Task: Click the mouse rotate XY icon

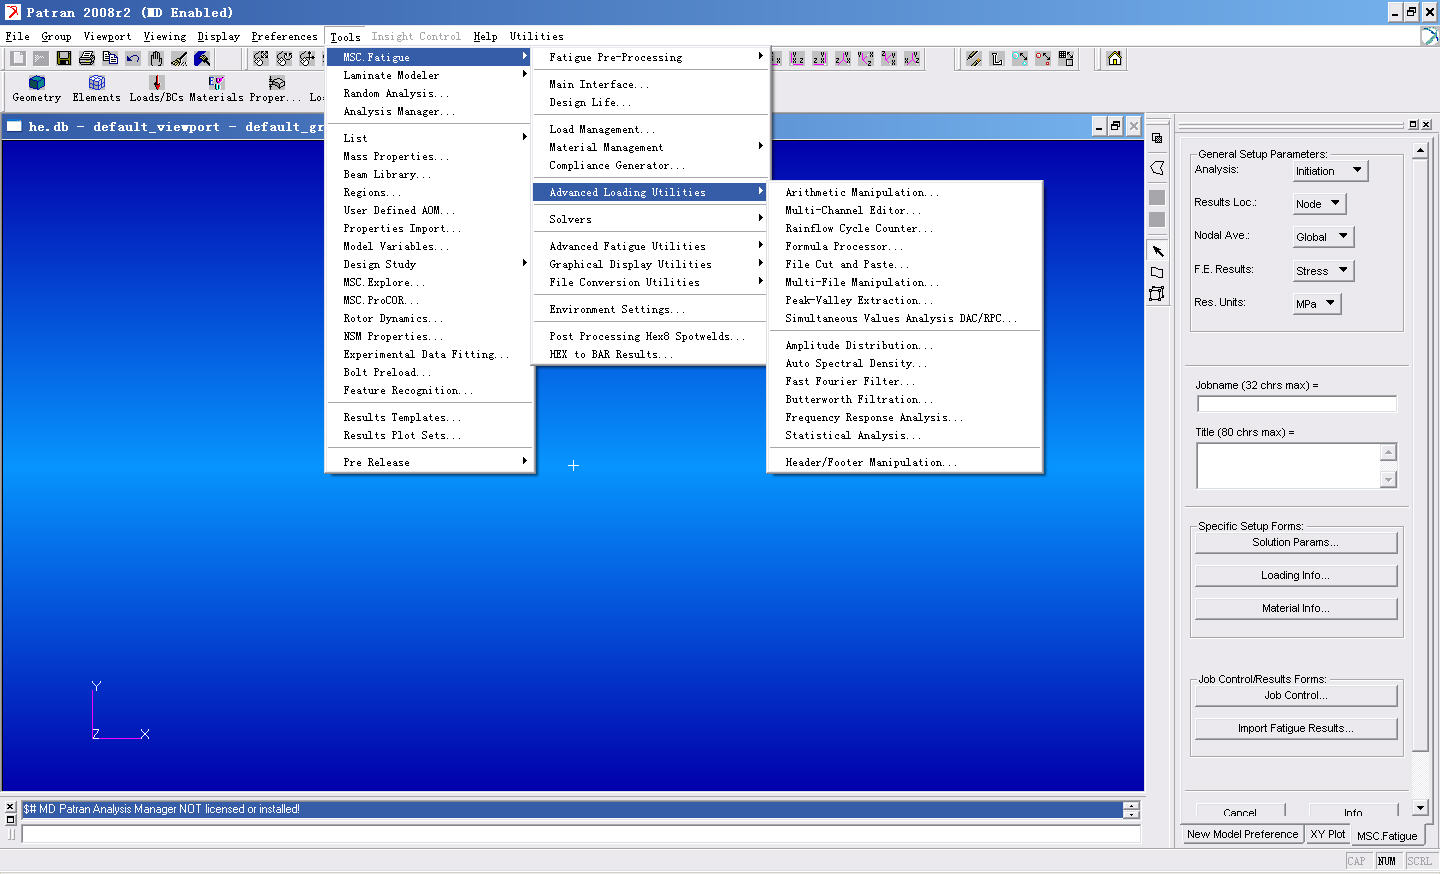Action: 261,59
